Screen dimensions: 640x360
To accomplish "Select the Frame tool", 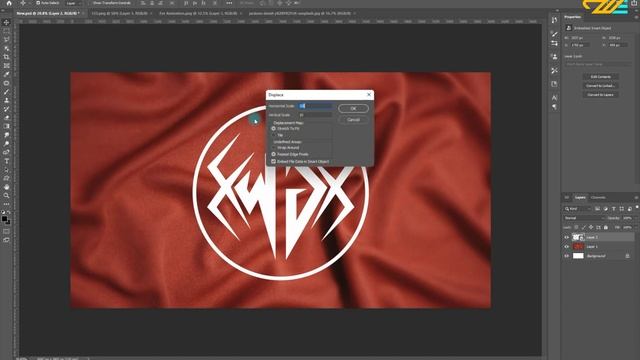I will (x=6, y=65).
